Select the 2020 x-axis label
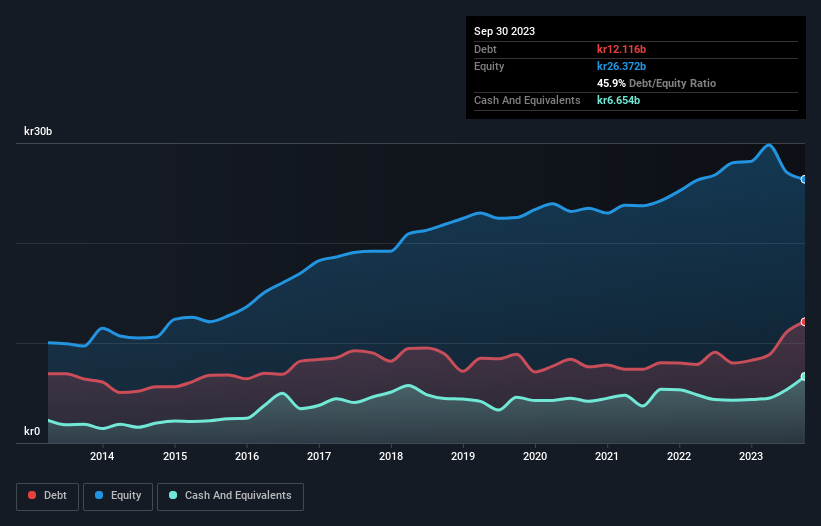This screenshot has height=526, width=821. tap(535, 457)
